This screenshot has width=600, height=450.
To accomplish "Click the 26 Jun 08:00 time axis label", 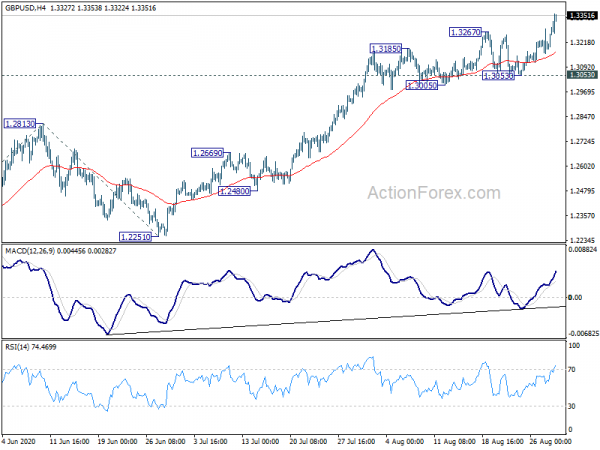I will click(x=165, y=442).
